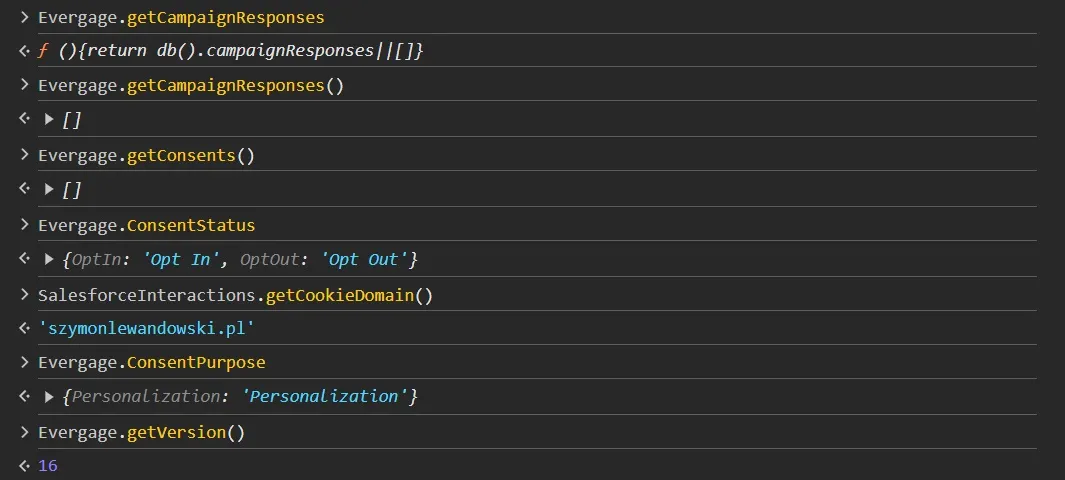Viewport: 1065px width, 480px height.
Task: Click the input chevron beside Evergage.getVersion()
Action: click(x=24, y=432)
